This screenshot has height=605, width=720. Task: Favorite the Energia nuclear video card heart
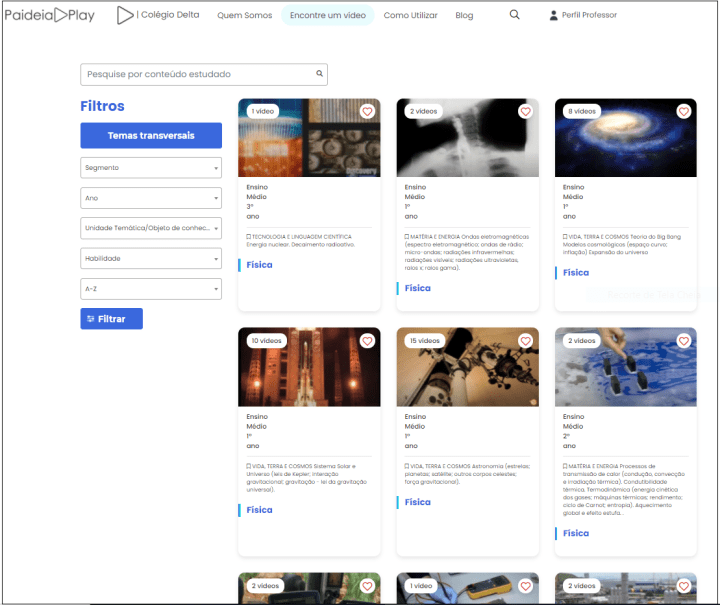point(367,111)
